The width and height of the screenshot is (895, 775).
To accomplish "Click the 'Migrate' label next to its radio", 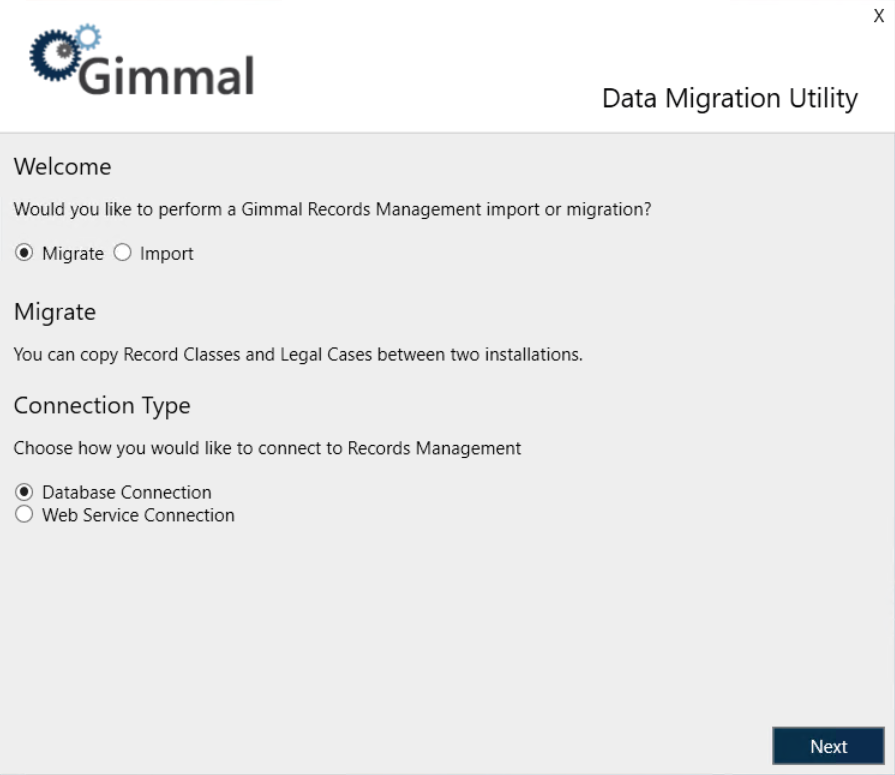I will [x=72, y=254].
